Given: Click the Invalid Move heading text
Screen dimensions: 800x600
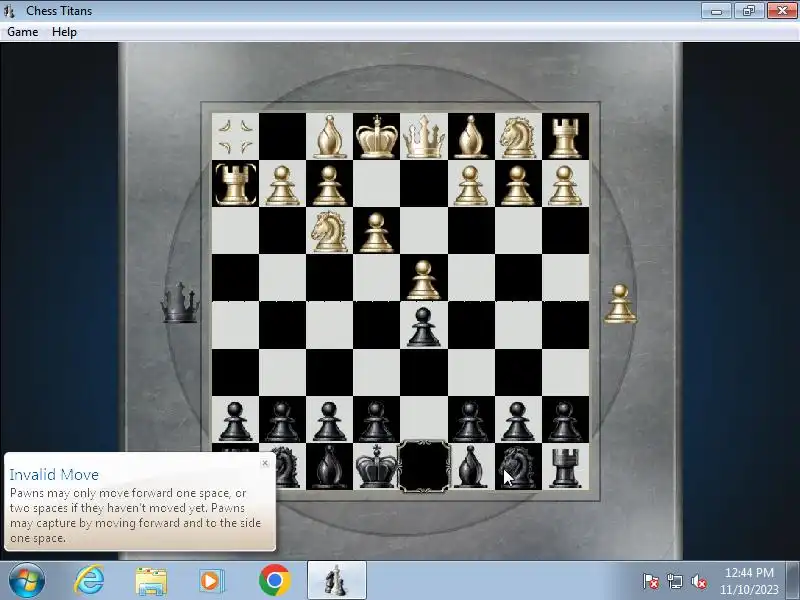Looking at the screenshot, I should [x=54, y=474].
